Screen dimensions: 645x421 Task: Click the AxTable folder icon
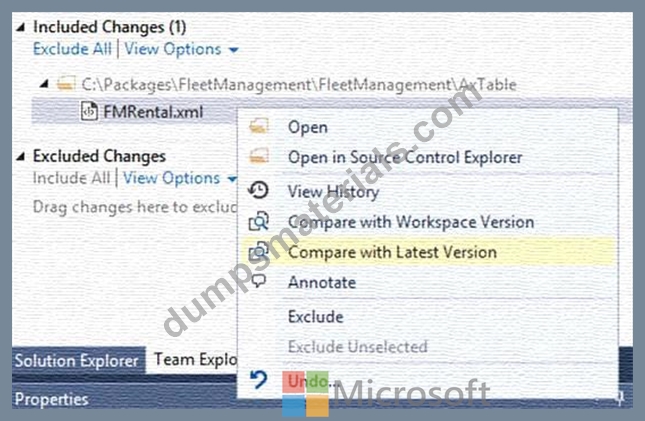[66, 84]
